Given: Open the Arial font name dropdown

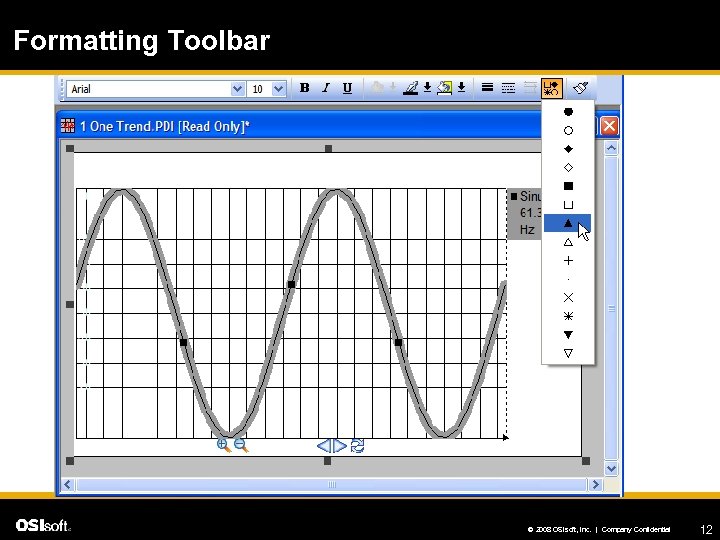Looking at the screenshot, I should (x=237, y=89).
